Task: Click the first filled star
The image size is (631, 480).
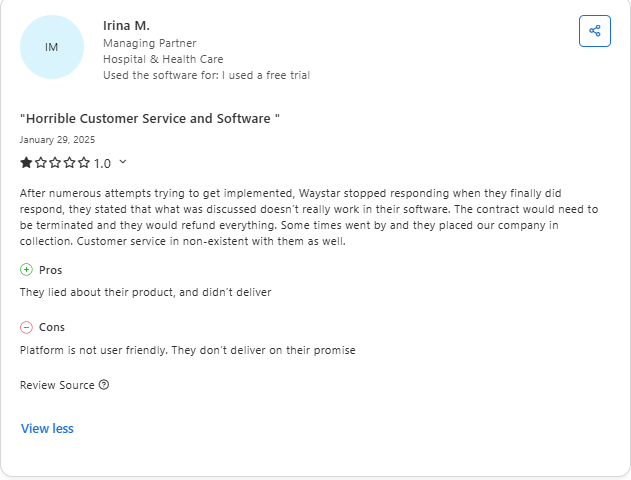Action: tap(26, 162)
